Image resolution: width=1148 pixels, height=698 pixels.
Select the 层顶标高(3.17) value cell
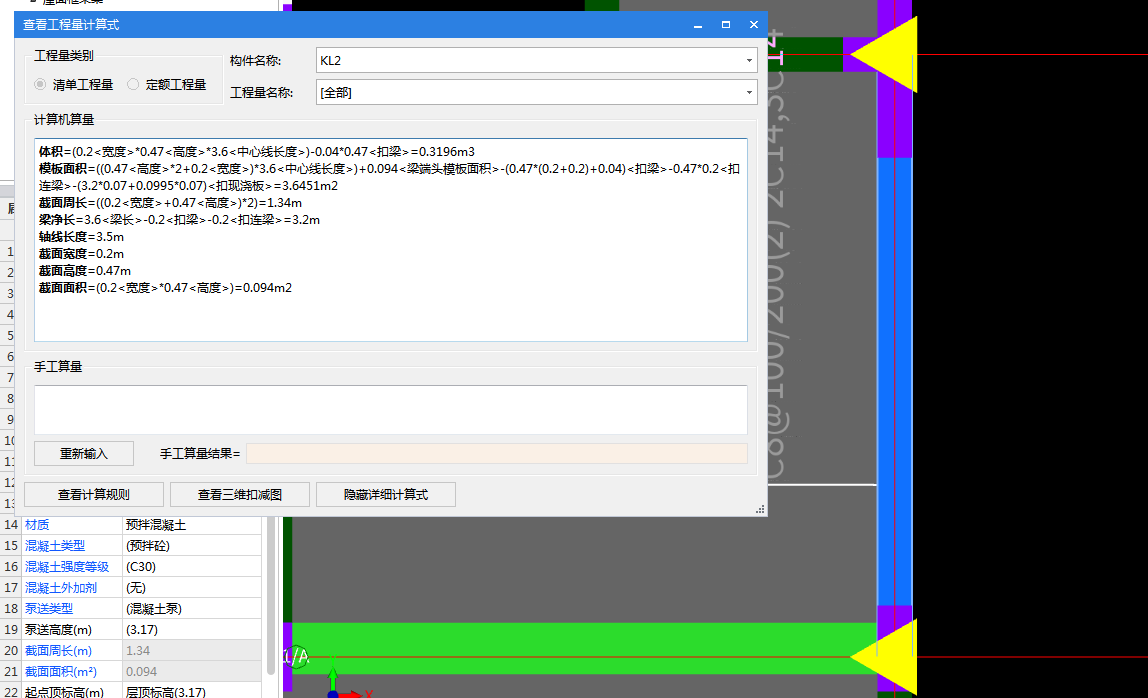[x=192, y=691]
